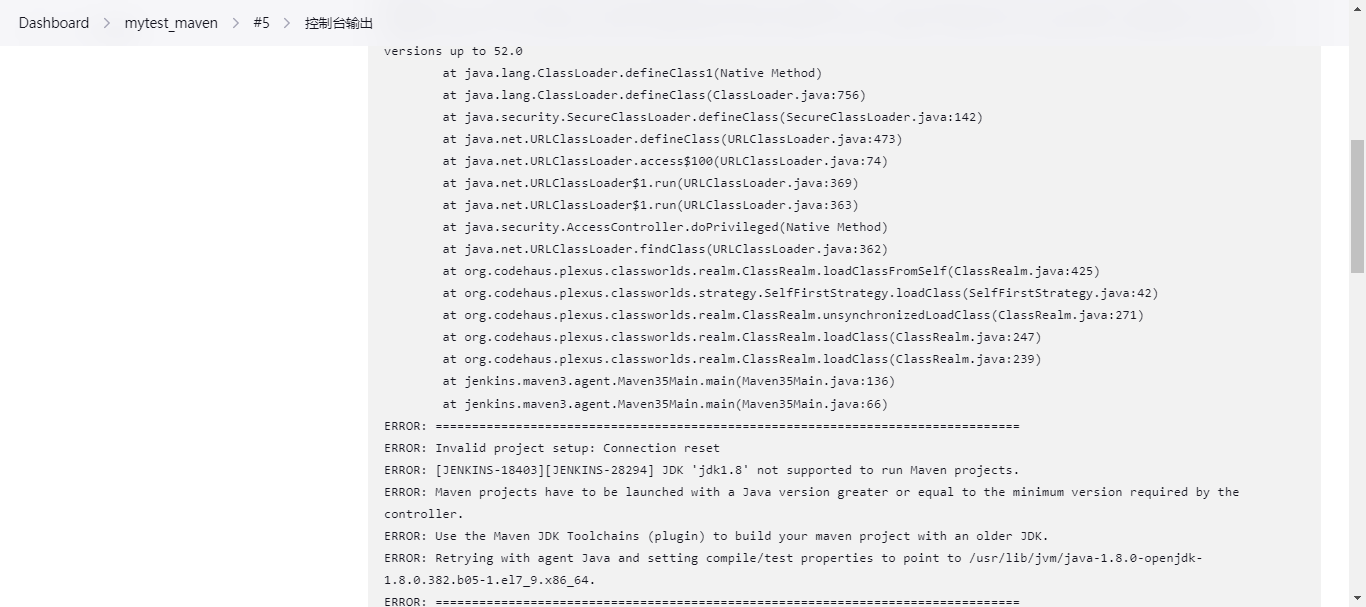This screenshot has height=607, width=1366.
Task: Click the scrollbar track below the thumb
Action: tap(1357, 450)
